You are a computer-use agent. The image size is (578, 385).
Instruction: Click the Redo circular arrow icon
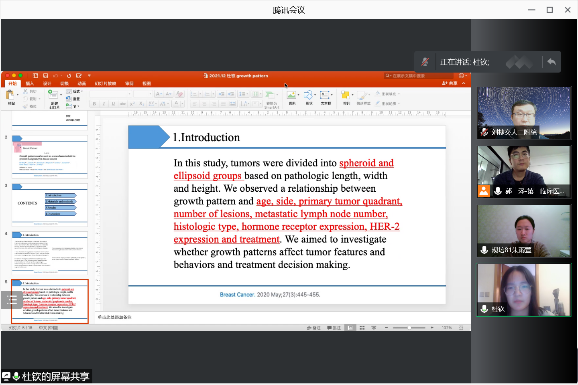(x=69, y=76)
